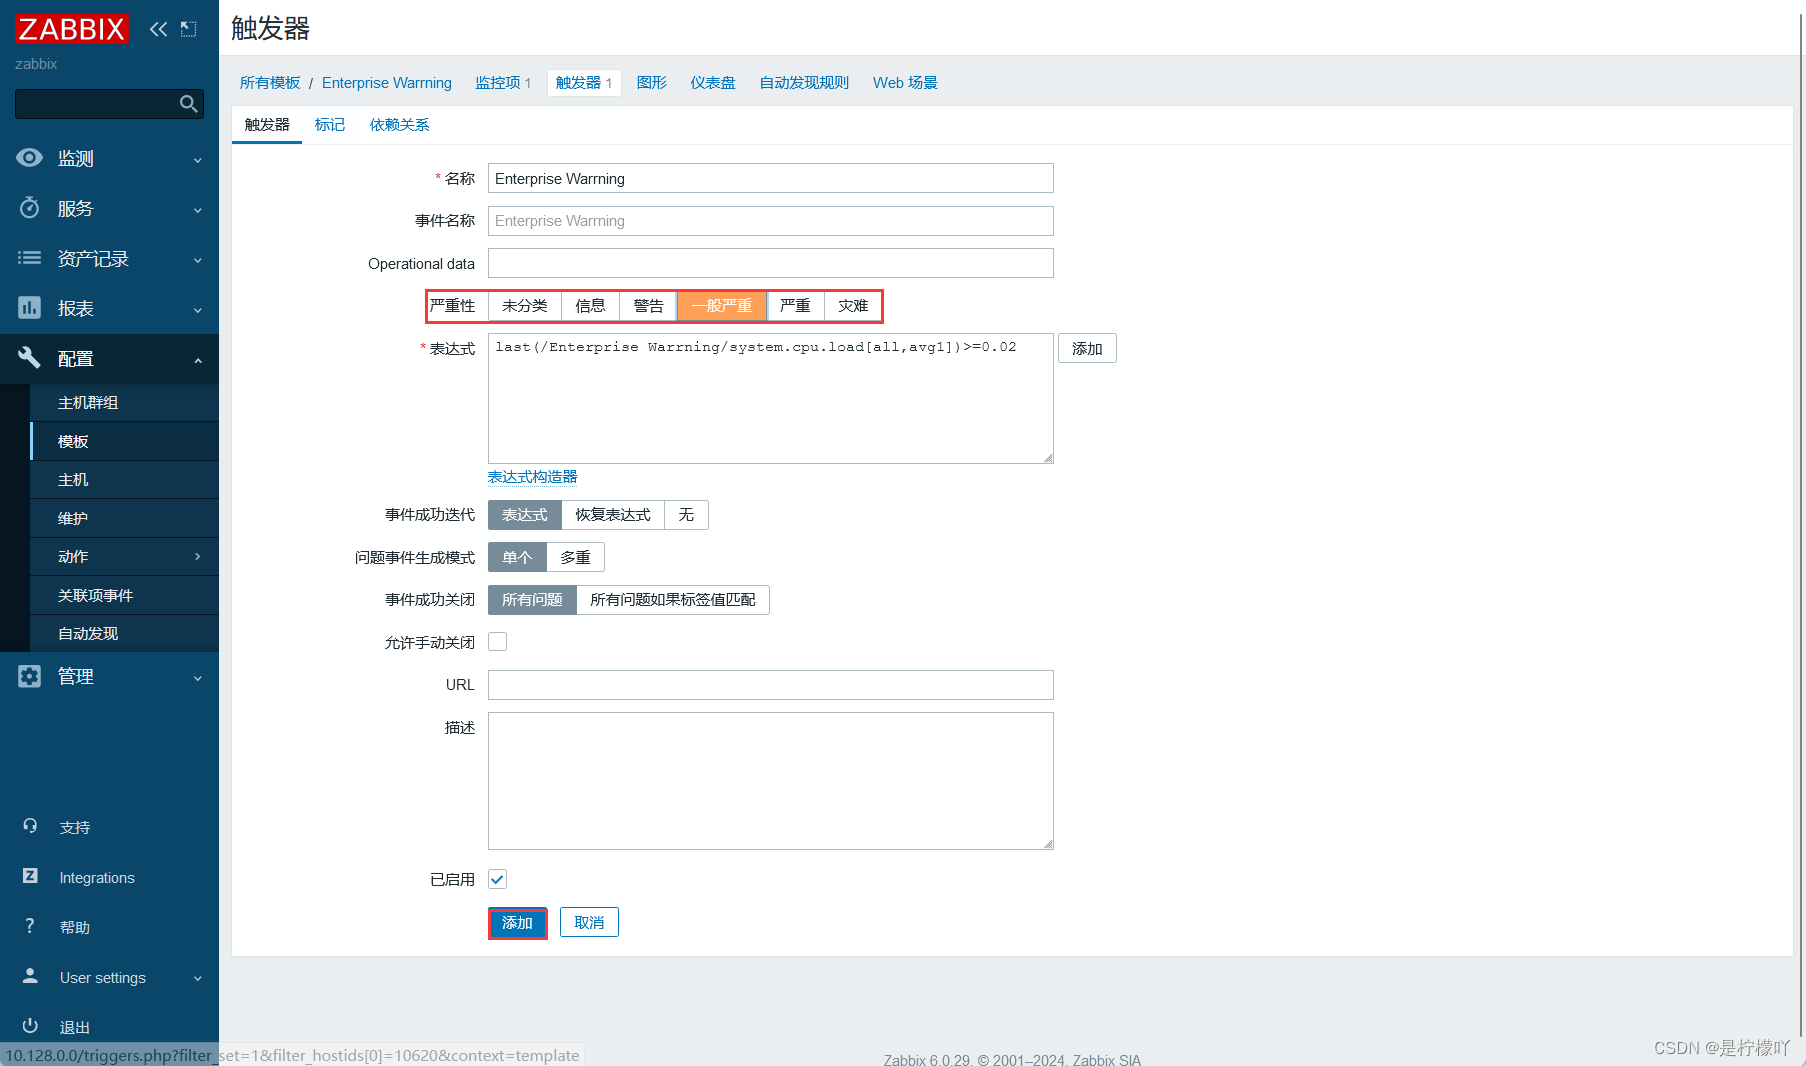
Task: Click the question mark help icon
Action: (30, 926)
